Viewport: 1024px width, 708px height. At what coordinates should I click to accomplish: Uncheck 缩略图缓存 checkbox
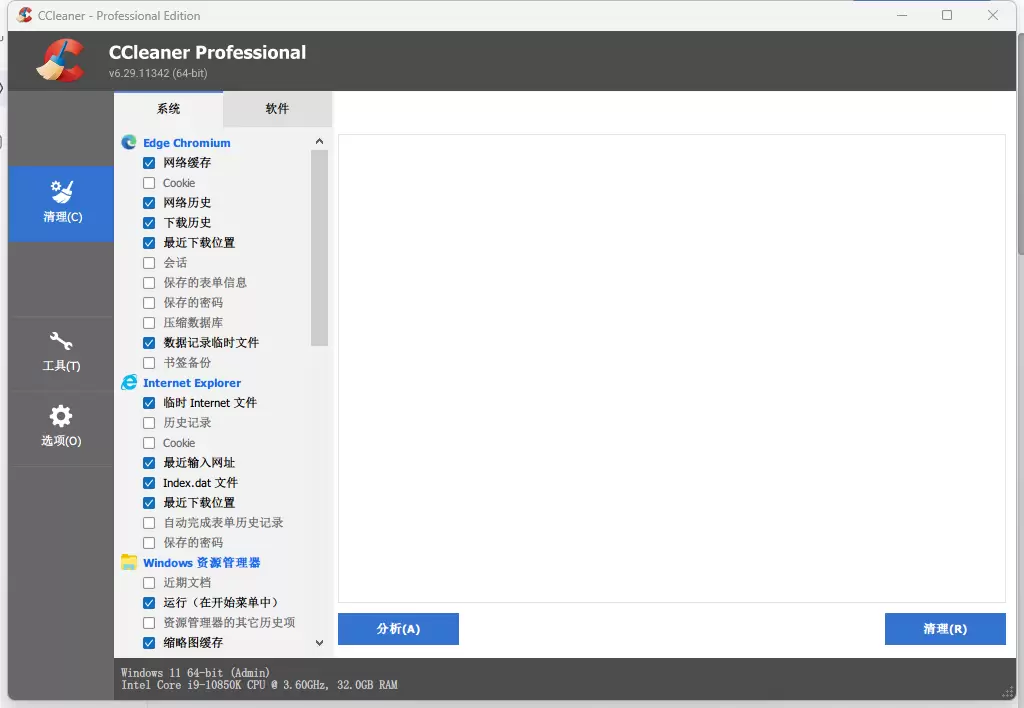[x=149, y=643]
